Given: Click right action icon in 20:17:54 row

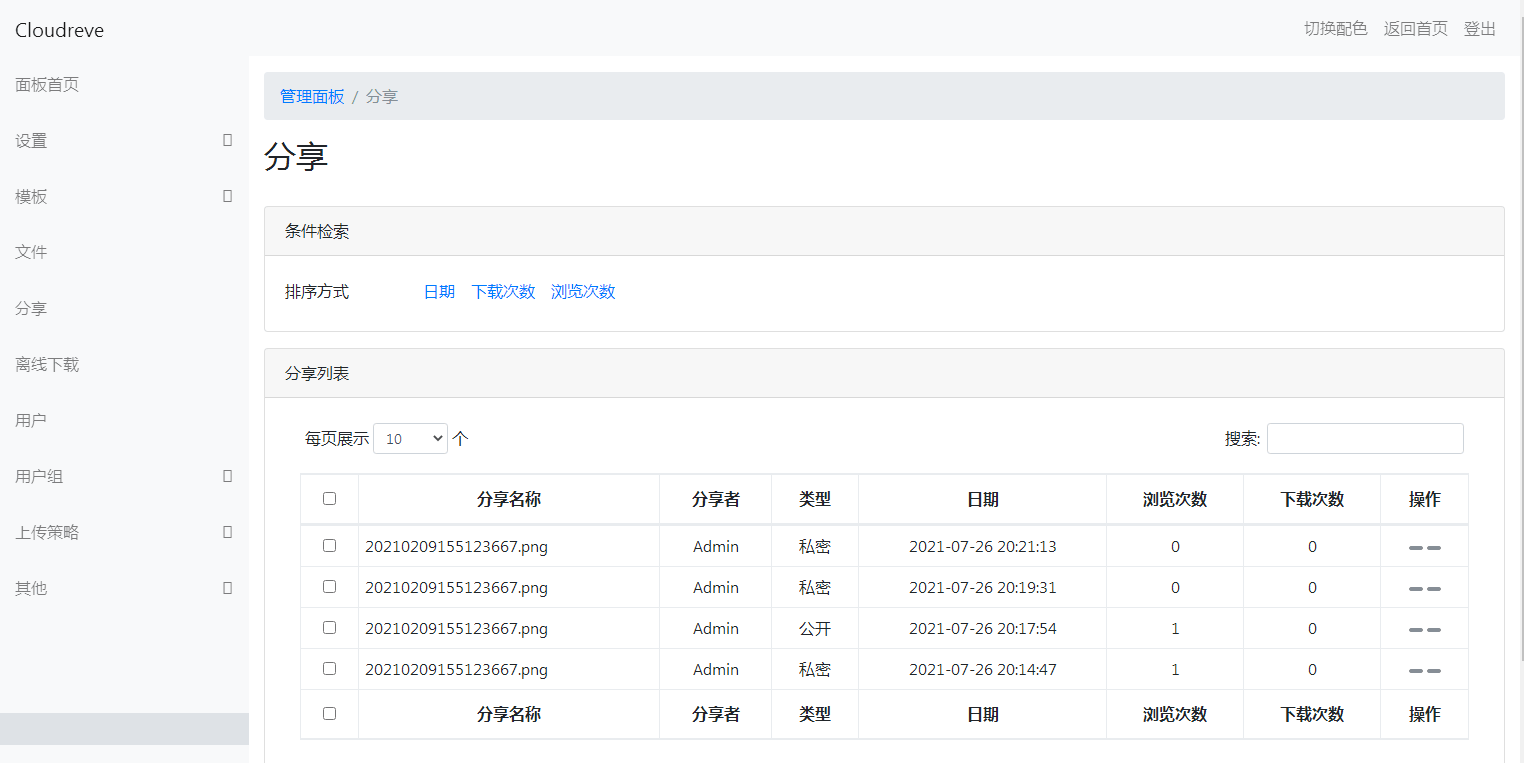Looking at the screenshot, I should 1434,630.
